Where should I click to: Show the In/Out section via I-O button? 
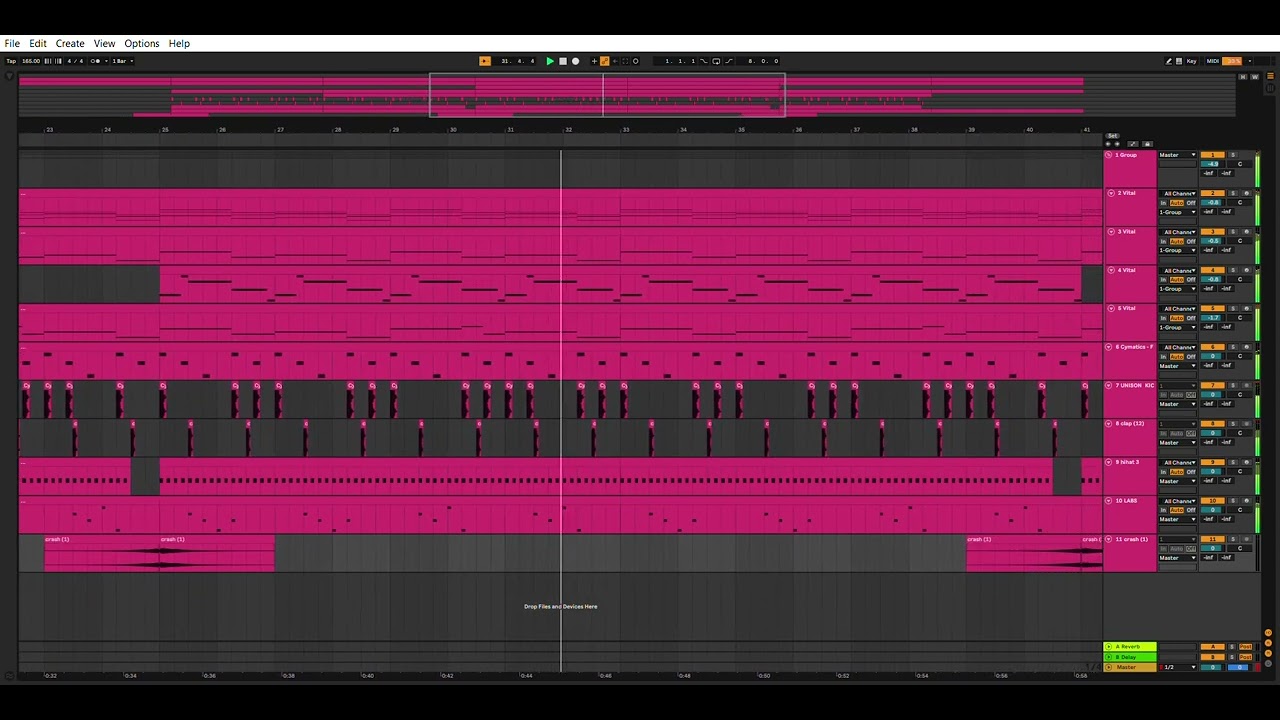click(x=1268, y=632)
